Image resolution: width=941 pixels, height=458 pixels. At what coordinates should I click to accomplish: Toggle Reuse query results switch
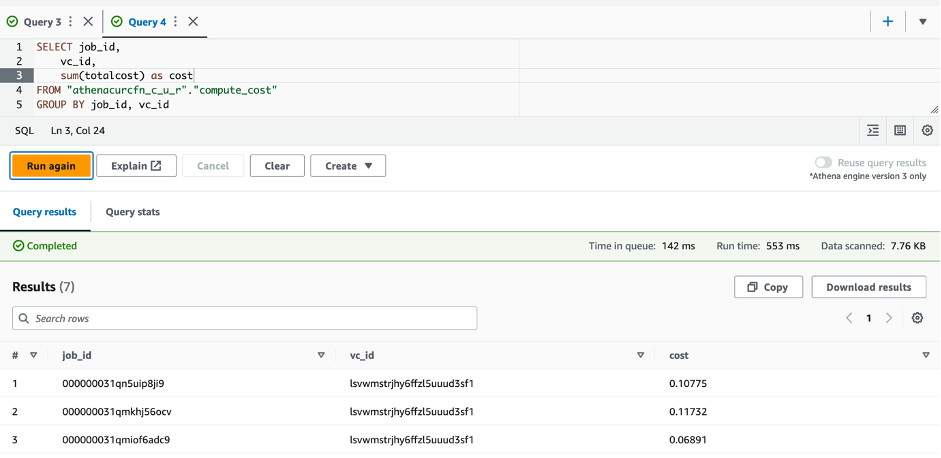pyautogui.click(x=824, y=162)
